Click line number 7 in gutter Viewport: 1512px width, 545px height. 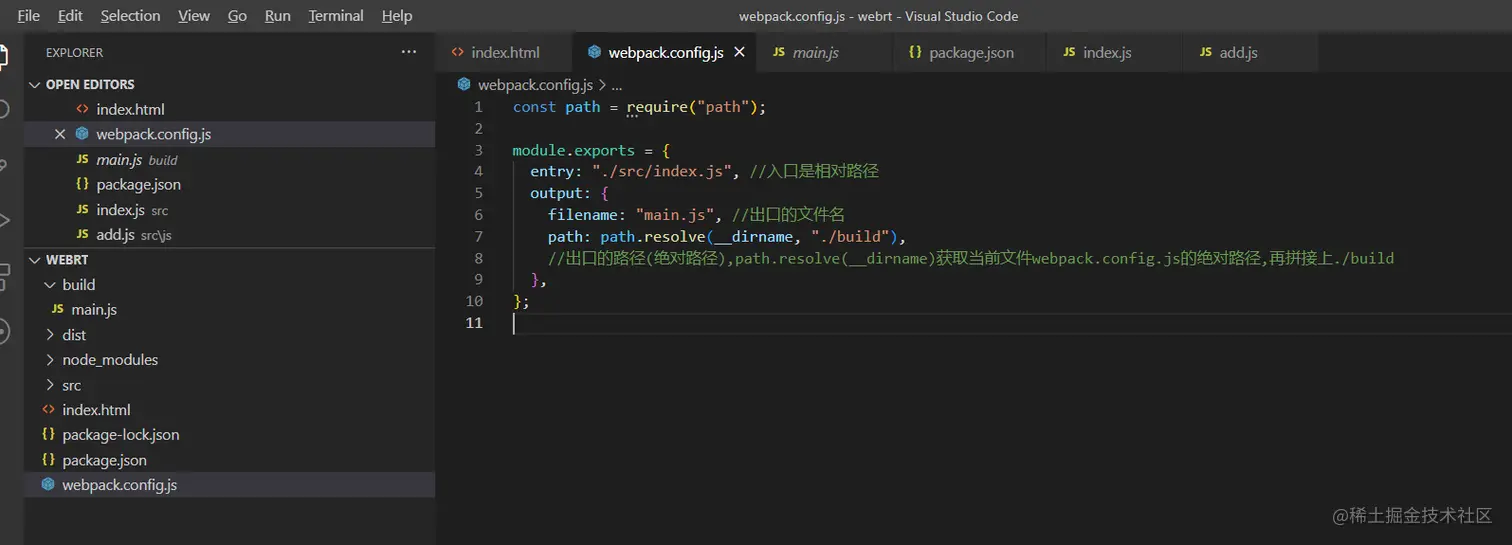coord(478,236)
